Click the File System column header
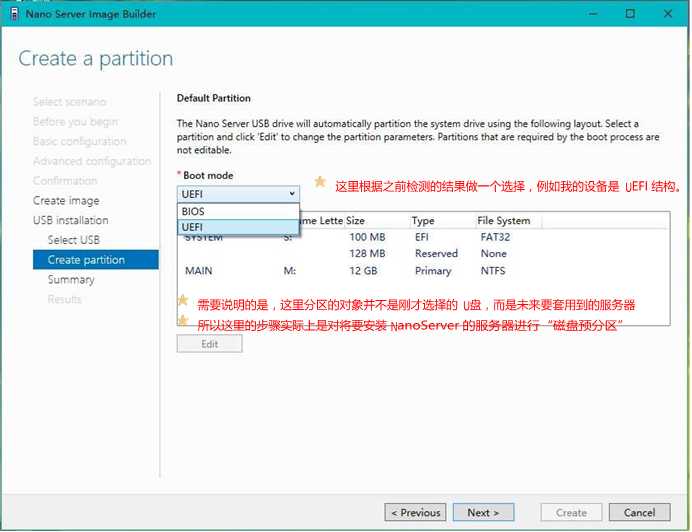The width and height of the screenshot is (692, 532). 504,220
